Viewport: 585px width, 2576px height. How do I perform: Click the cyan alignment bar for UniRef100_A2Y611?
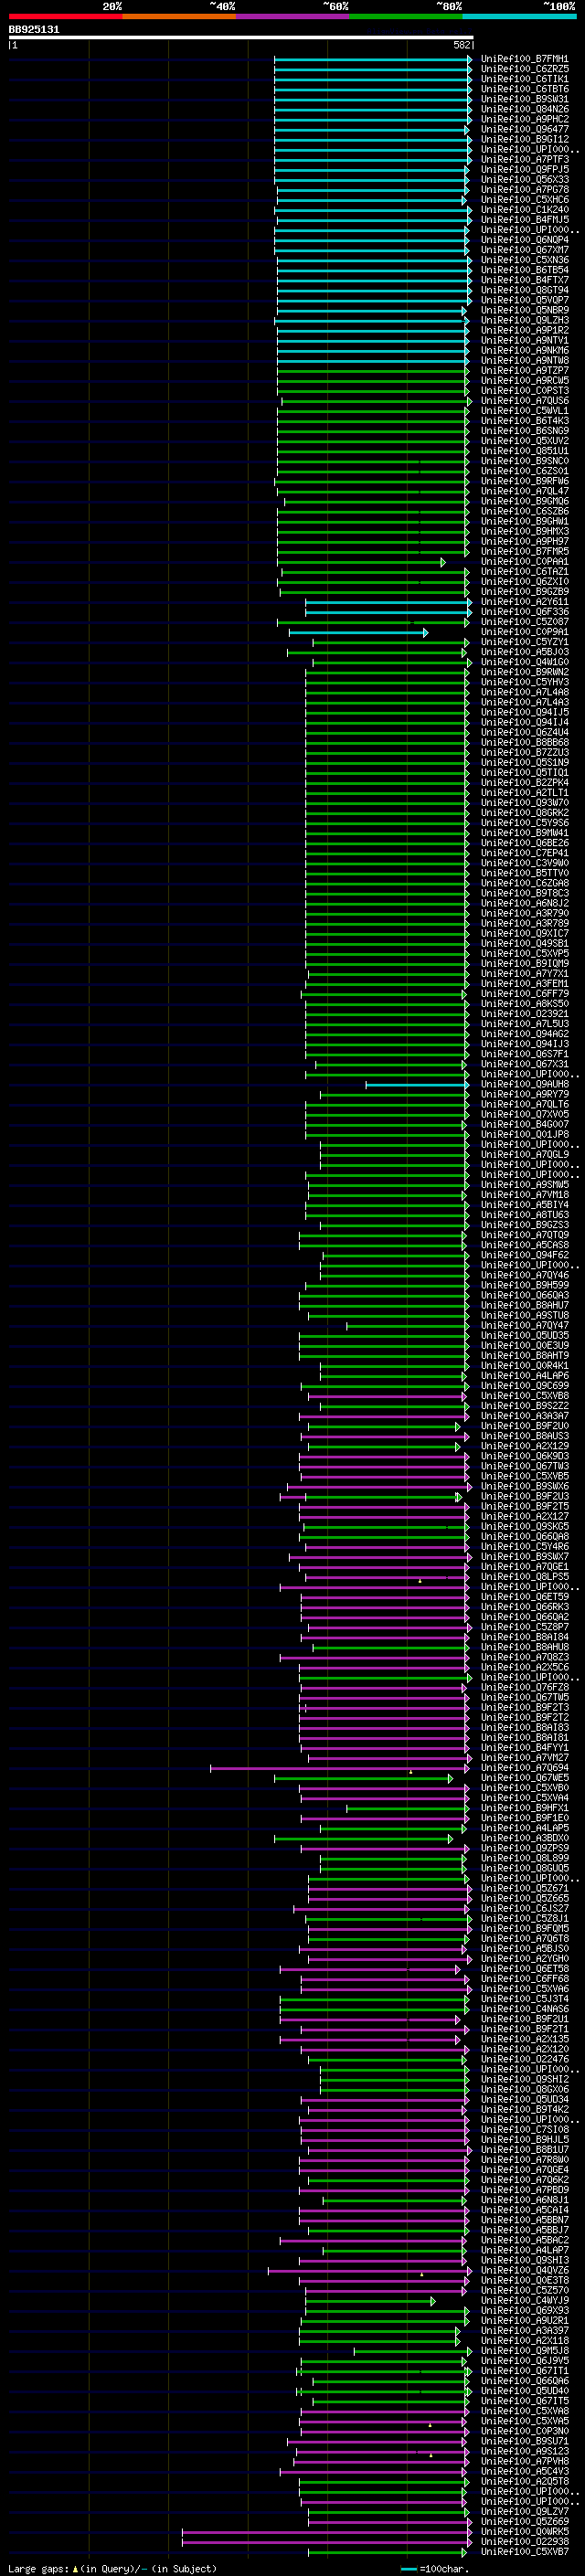point(388,602)
